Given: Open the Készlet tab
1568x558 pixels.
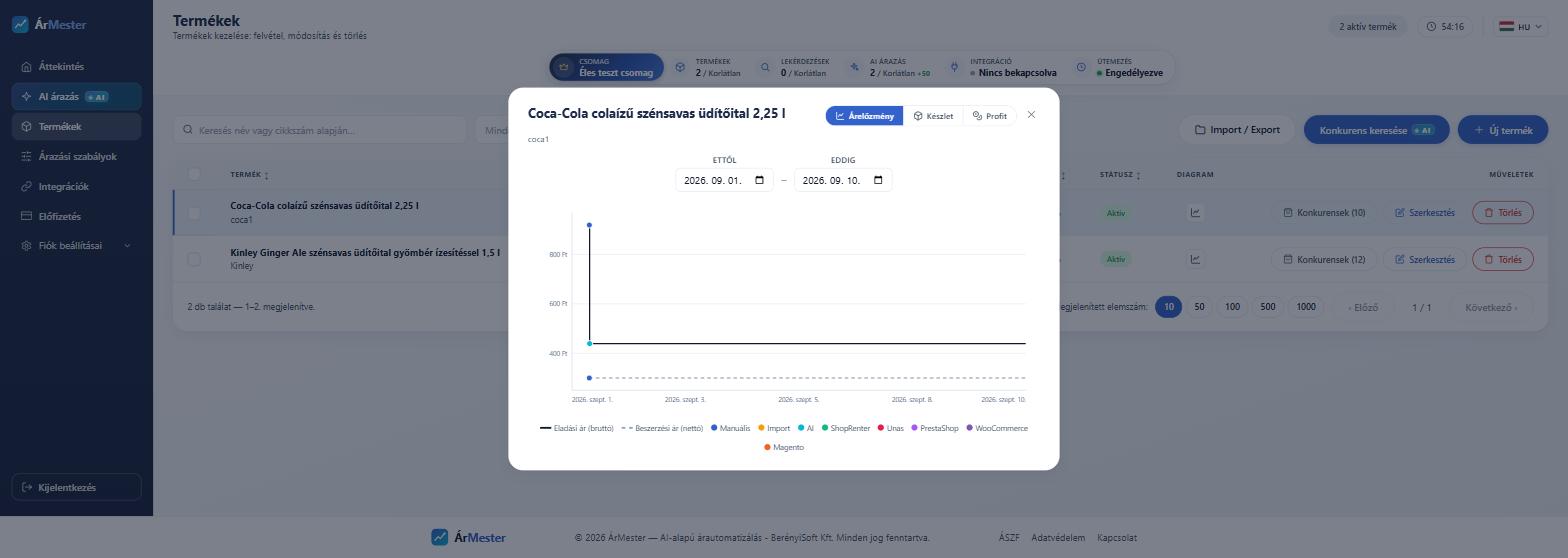Looking at the screenshot, I should pos(933,116).
